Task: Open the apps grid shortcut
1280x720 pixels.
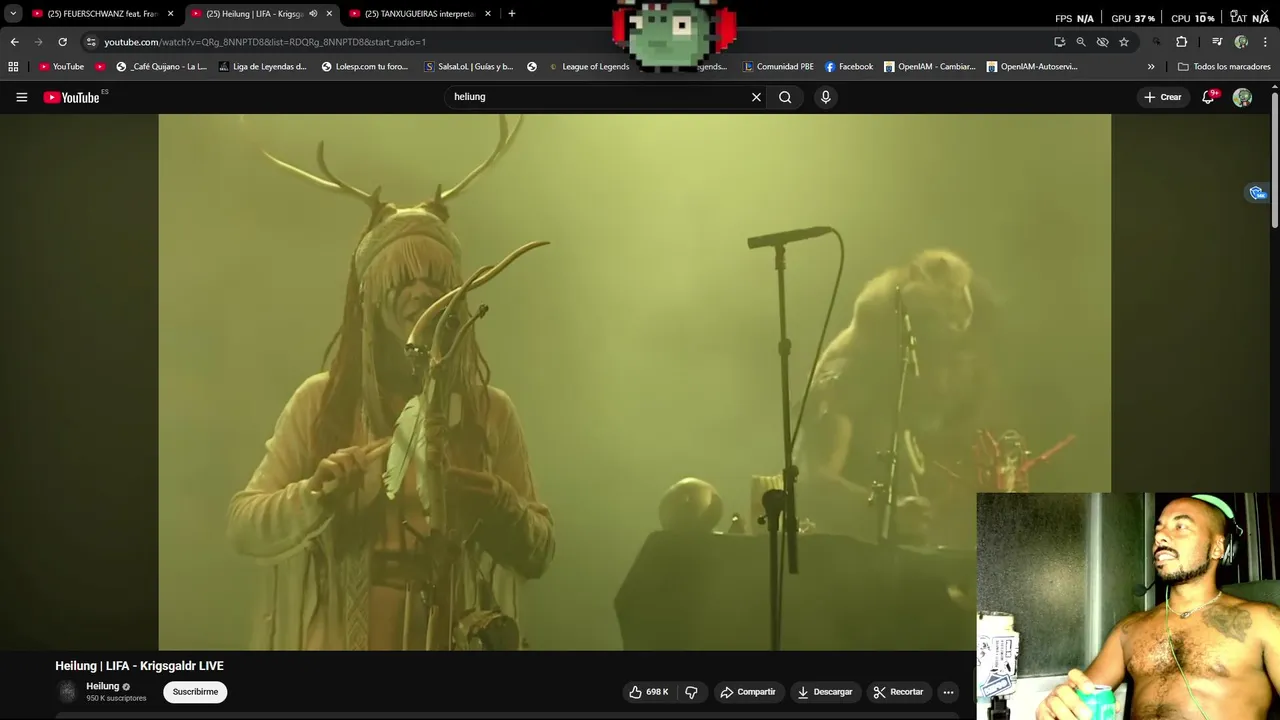Action: click(13, 67)
